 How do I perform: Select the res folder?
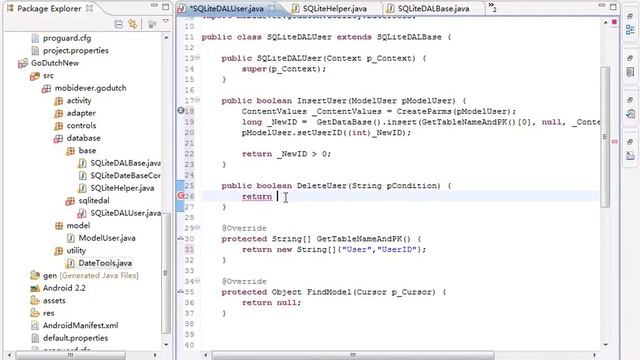point(48,313)
